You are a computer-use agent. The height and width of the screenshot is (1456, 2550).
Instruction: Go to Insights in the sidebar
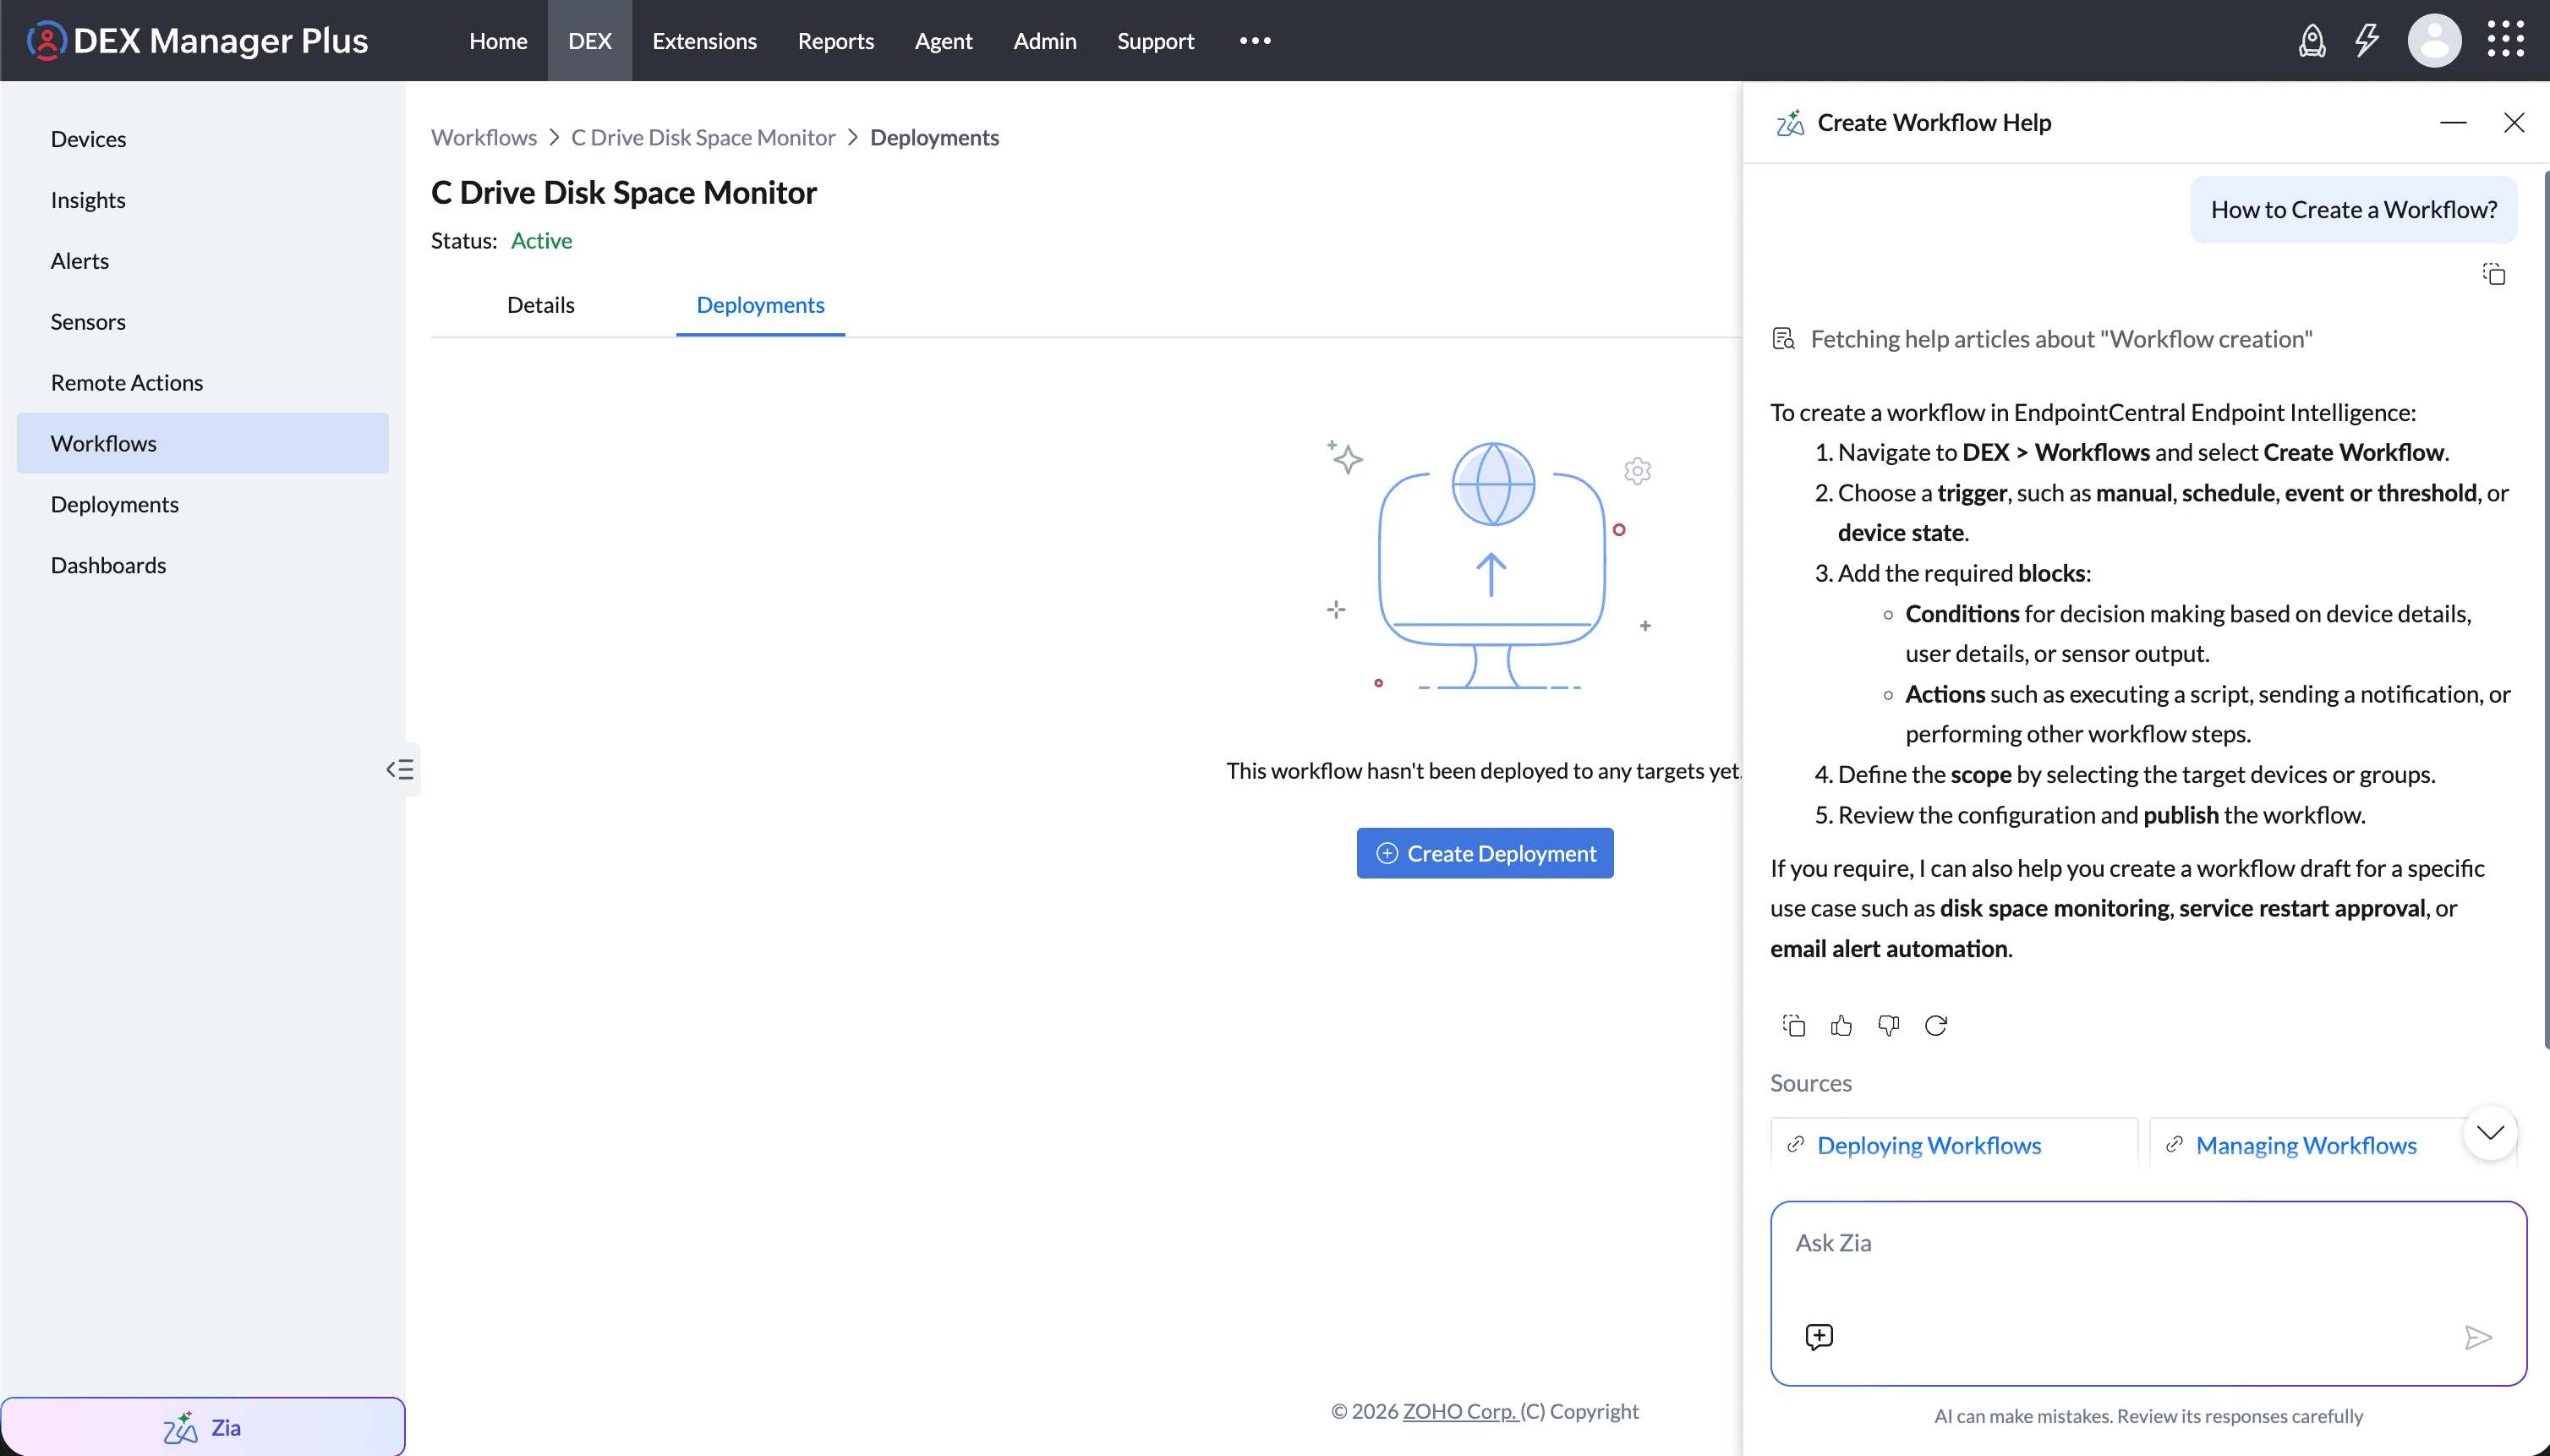point(203,200)
